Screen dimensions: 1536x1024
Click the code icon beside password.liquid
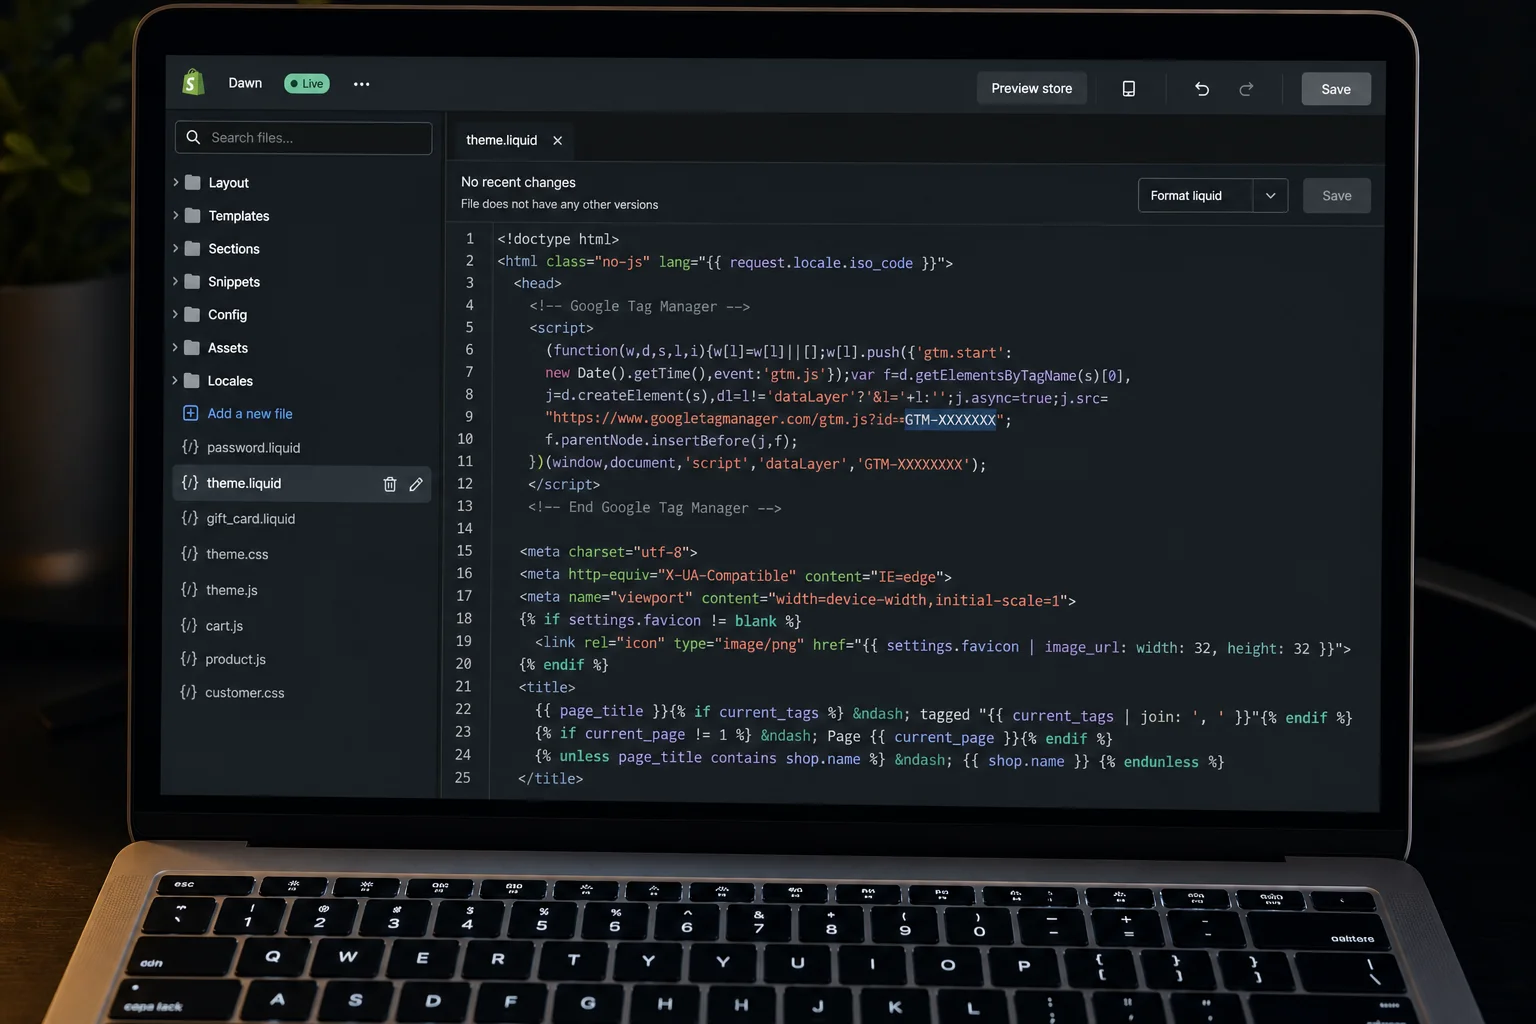190,447
